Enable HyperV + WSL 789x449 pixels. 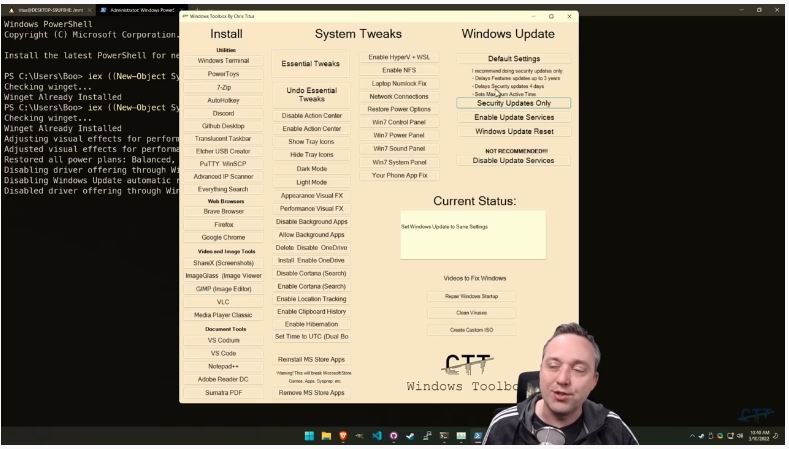(x=399, y=57)
